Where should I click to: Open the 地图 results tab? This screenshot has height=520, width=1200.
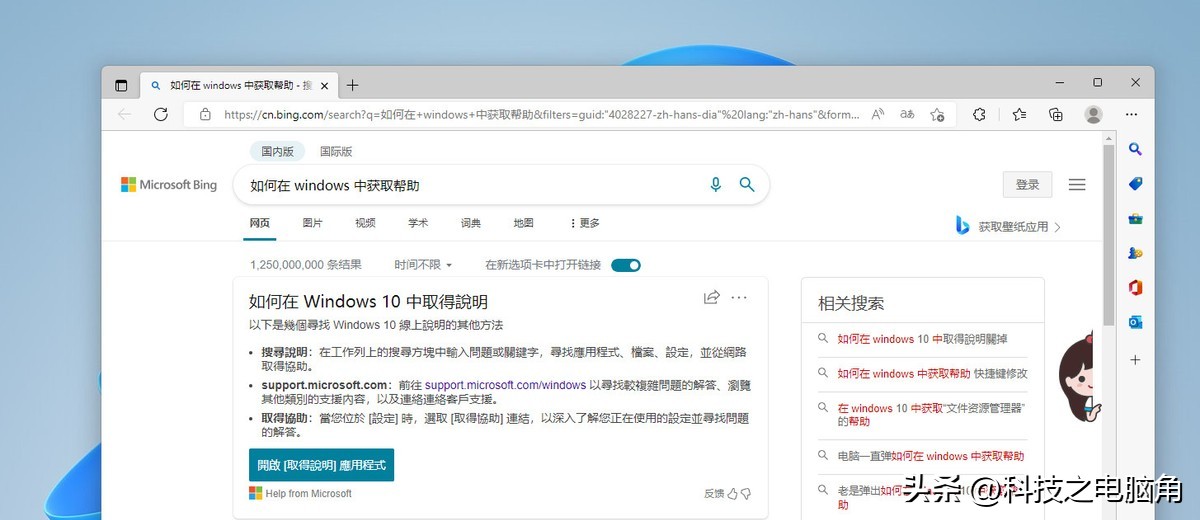pos(523,223)
